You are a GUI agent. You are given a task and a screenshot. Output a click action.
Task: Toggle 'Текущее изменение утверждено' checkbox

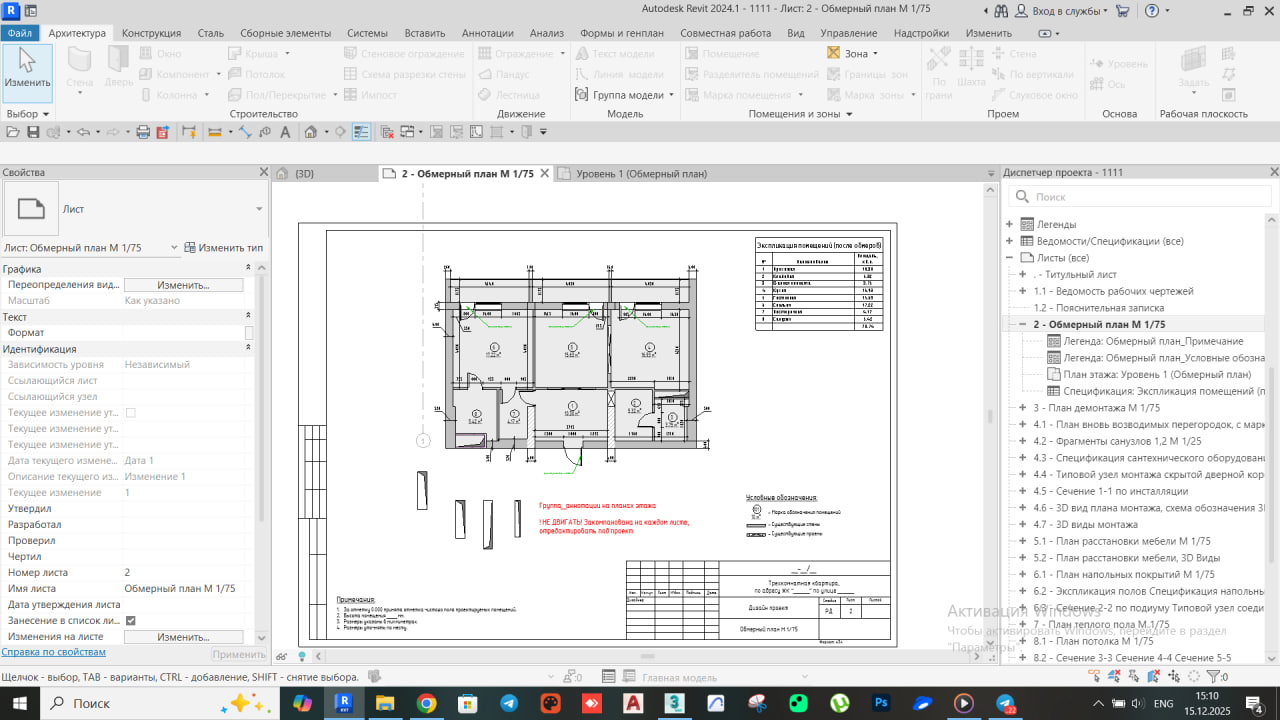[130, 413]
